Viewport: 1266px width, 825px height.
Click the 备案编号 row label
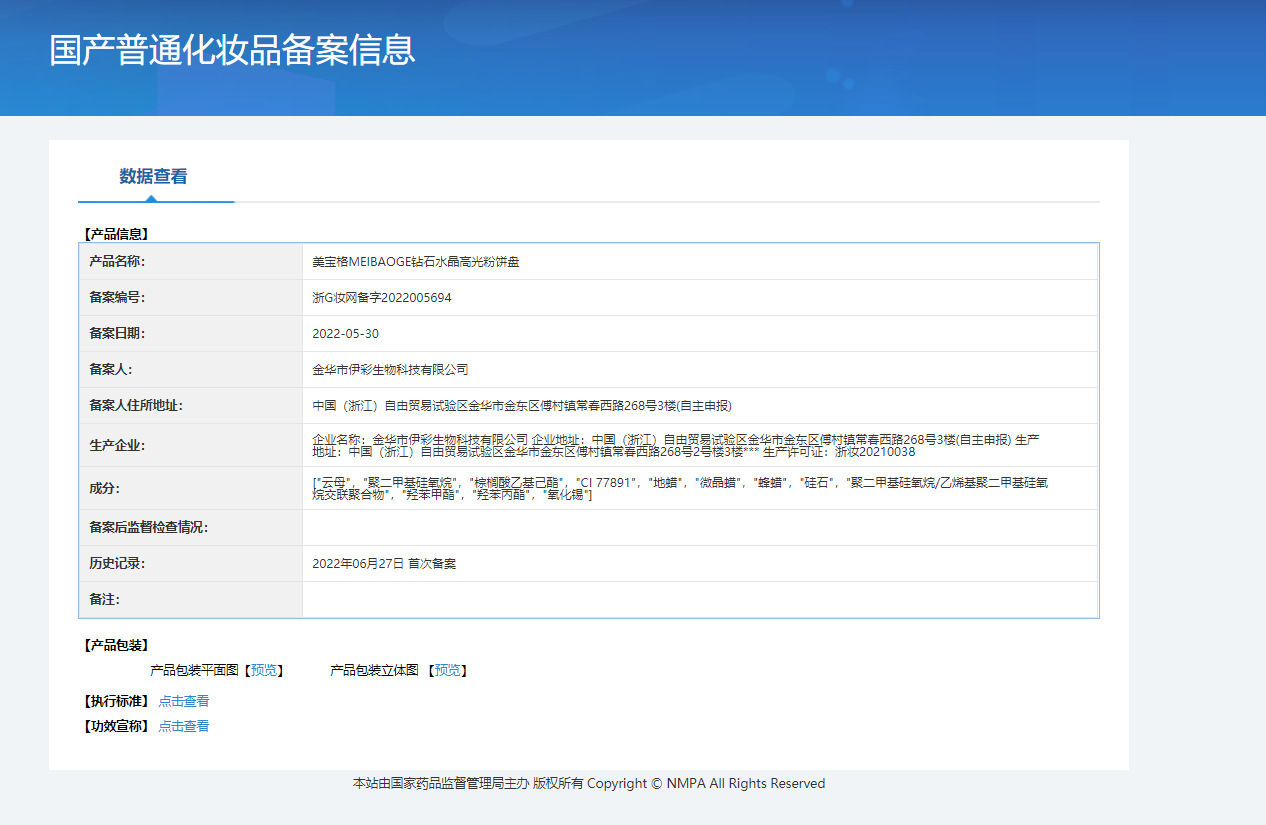118,298
